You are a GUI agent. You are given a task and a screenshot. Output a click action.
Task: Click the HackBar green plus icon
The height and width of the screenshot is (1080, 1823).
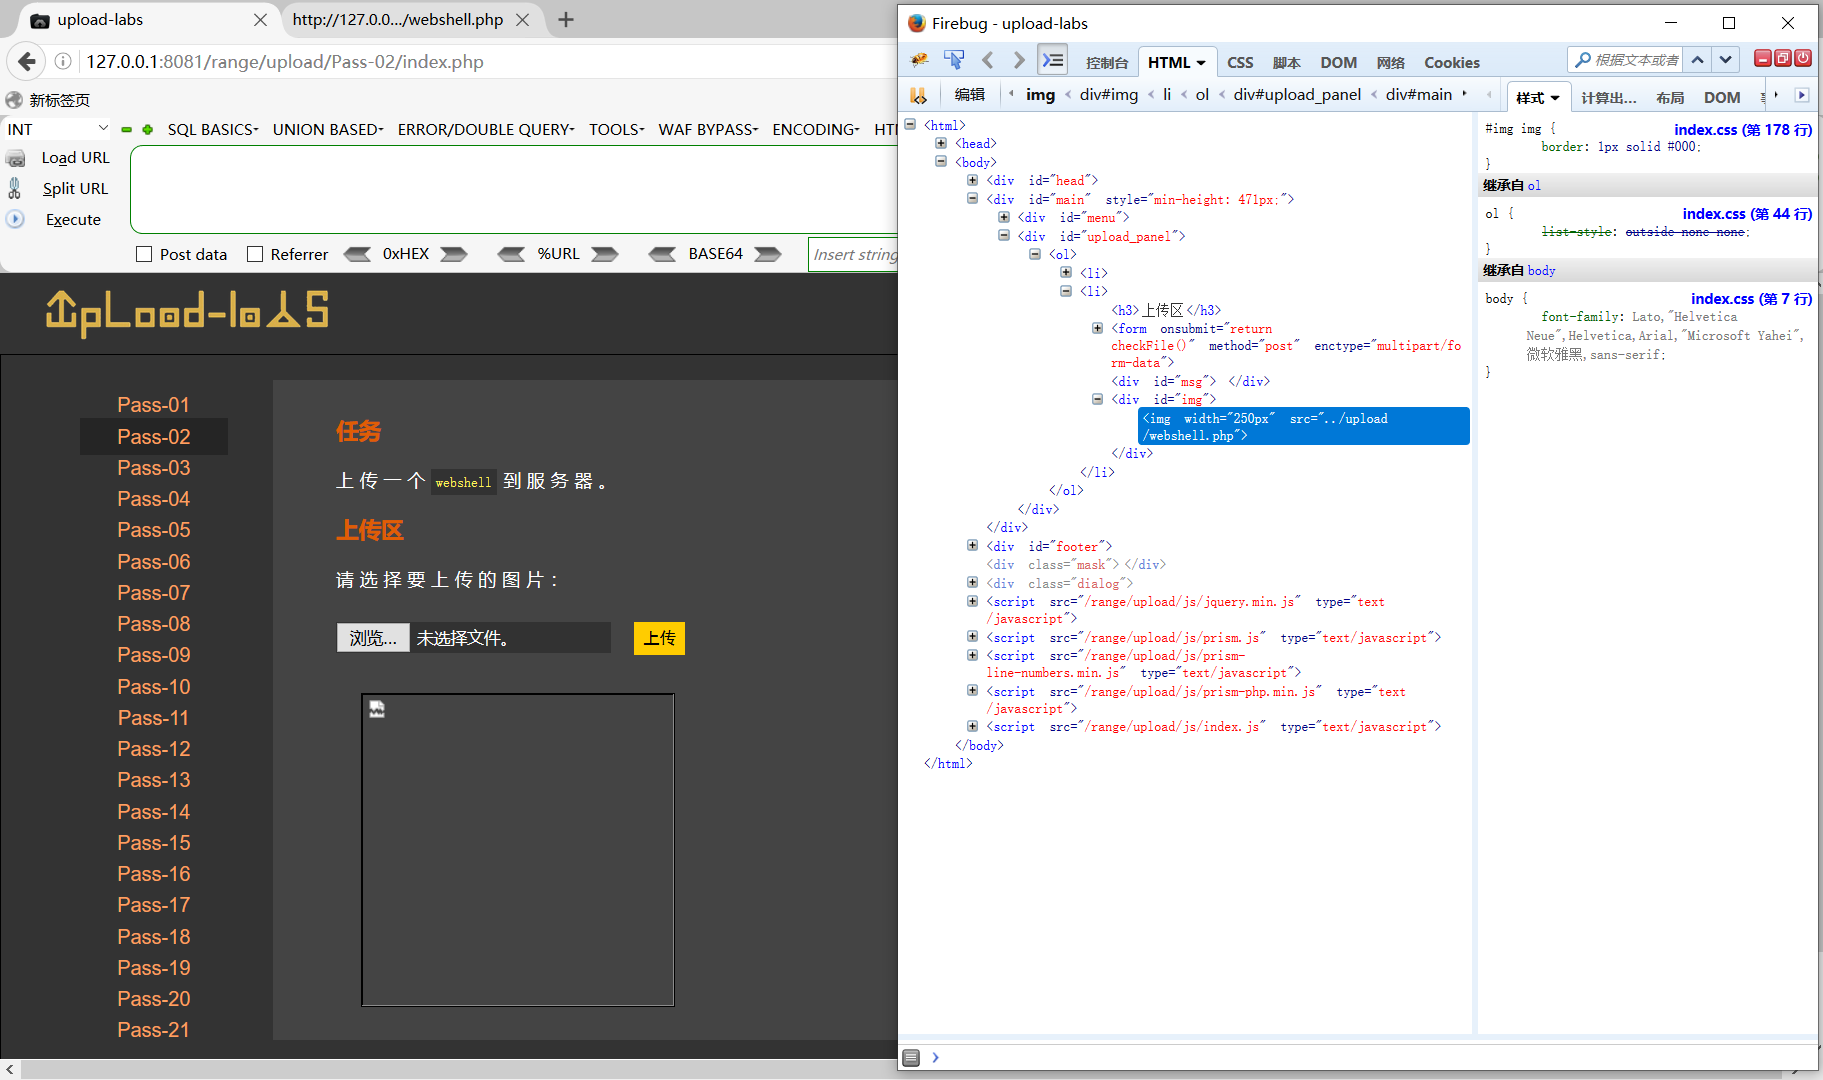(x=148, y=130)
